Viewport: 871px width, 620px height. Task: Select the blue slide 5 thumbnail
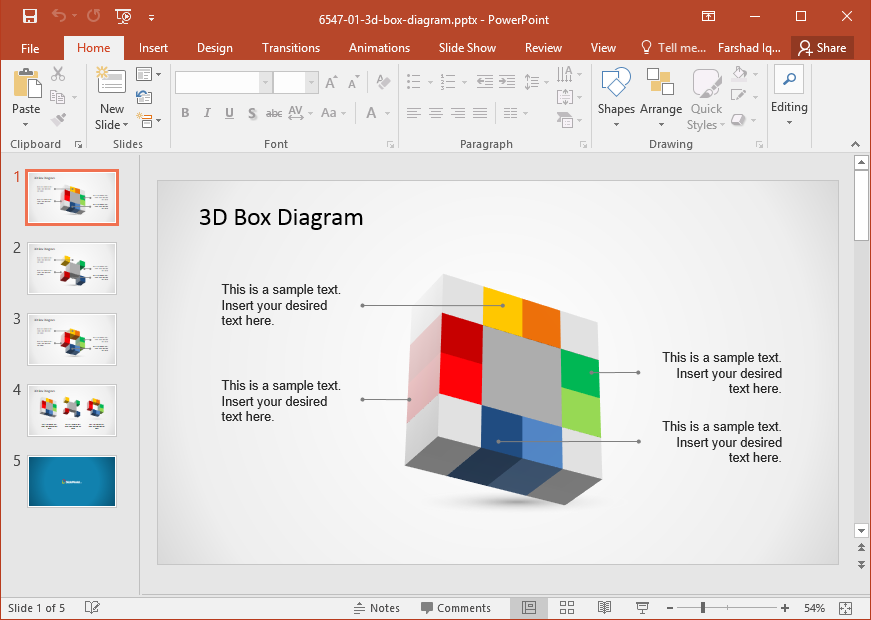(x=72, y=482)
